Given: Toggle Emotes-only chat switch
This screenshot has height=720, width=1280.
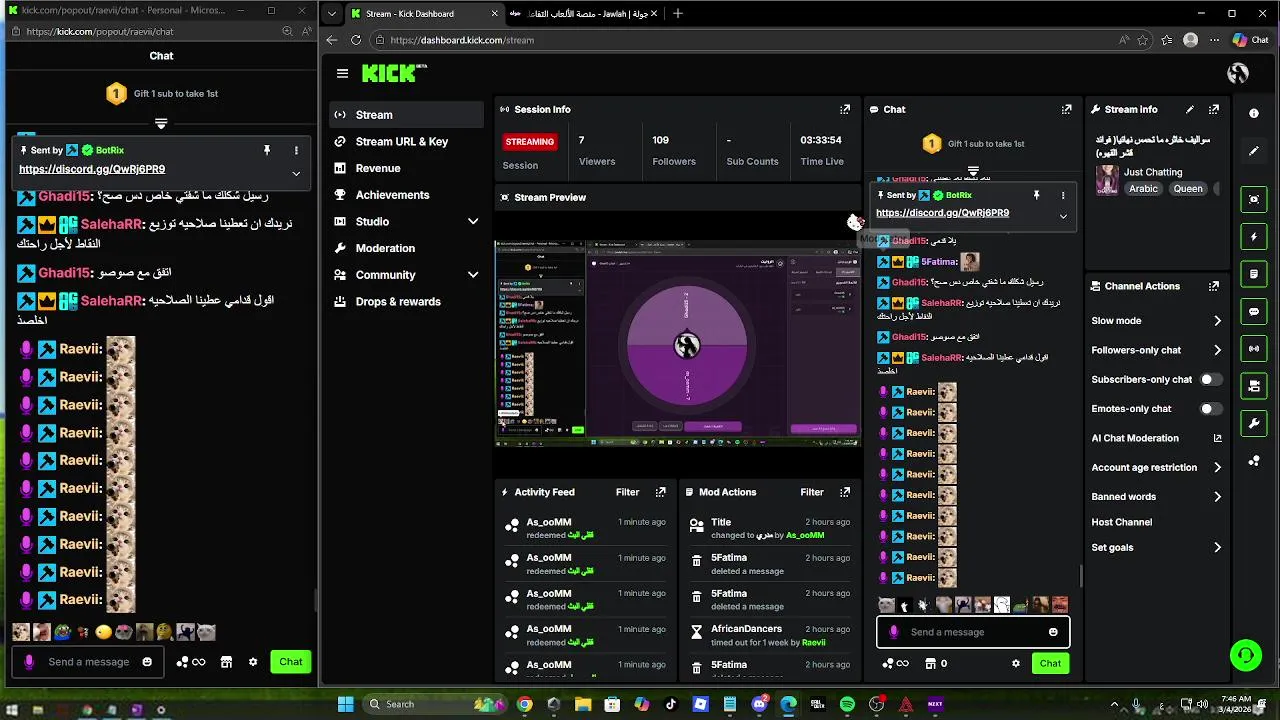Looking at the screenshot, I should [1211, 408].
